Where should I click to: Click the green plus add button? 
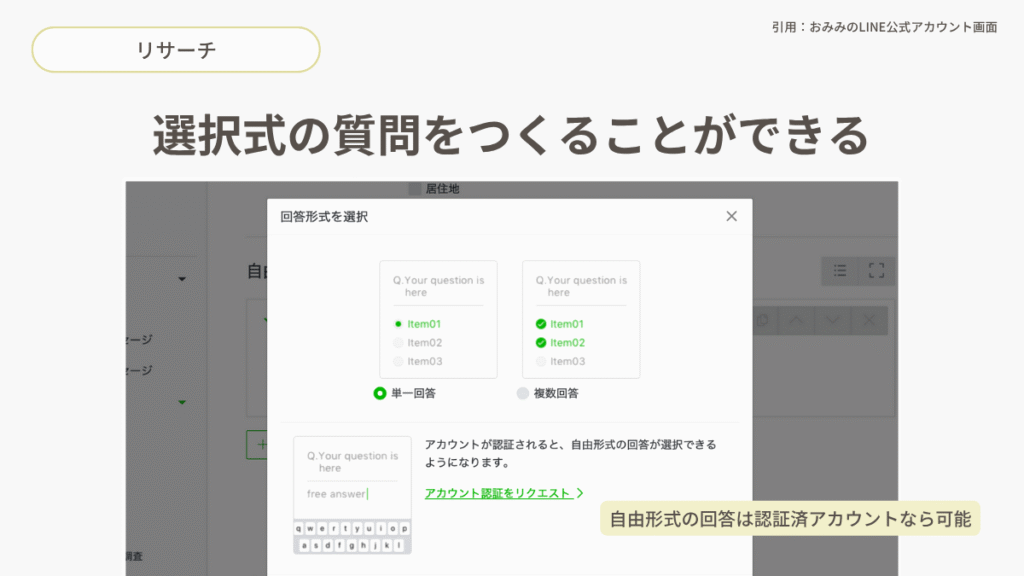pos(258,444)
